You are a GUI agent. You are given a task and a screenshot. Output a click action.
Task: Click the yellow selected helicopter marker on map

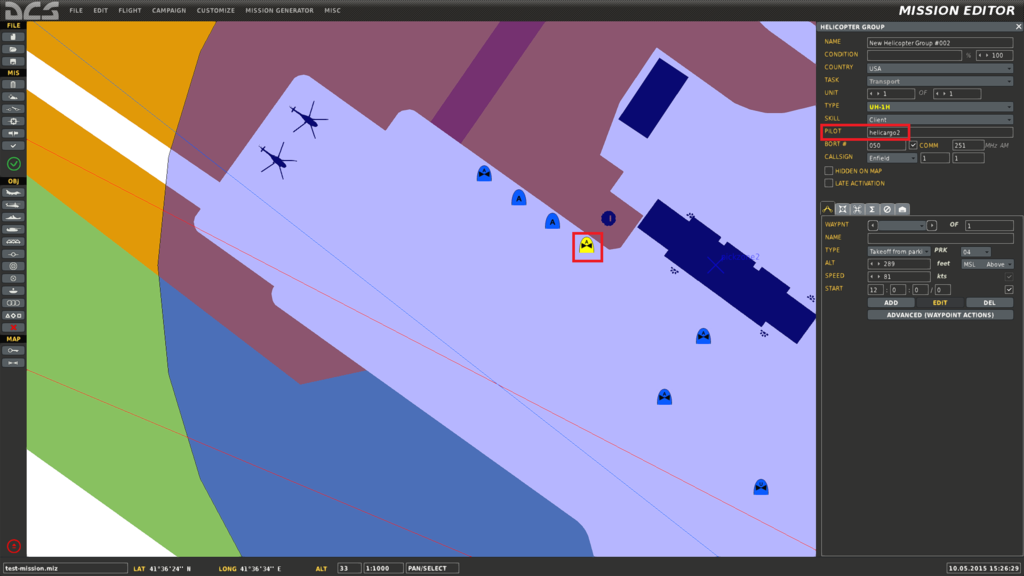coord(587,245)
